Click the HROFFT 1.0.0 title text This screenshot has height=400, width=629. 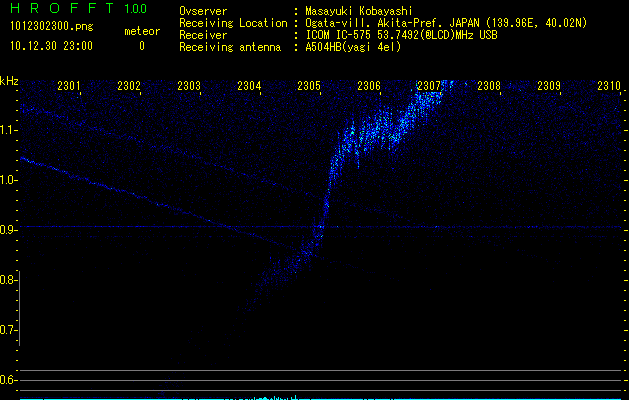(x=79, y=8)
